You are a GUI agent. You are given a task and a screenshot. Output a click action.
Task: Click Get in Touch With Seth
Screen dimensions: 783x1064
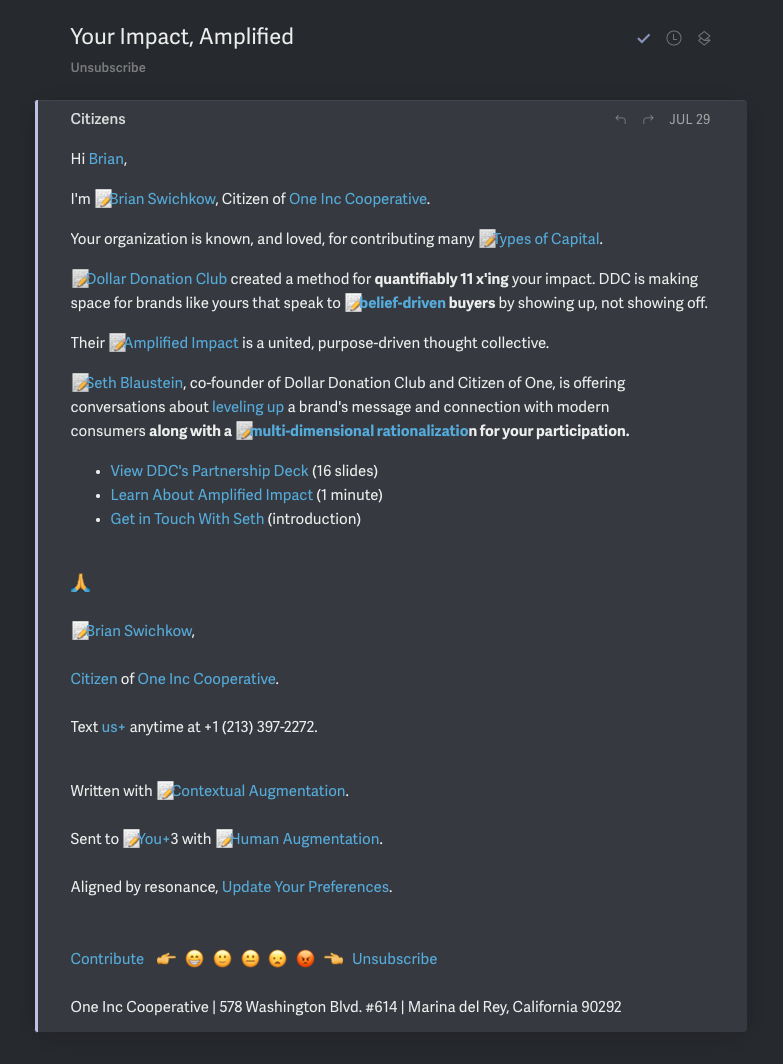(x=187, y=519)
